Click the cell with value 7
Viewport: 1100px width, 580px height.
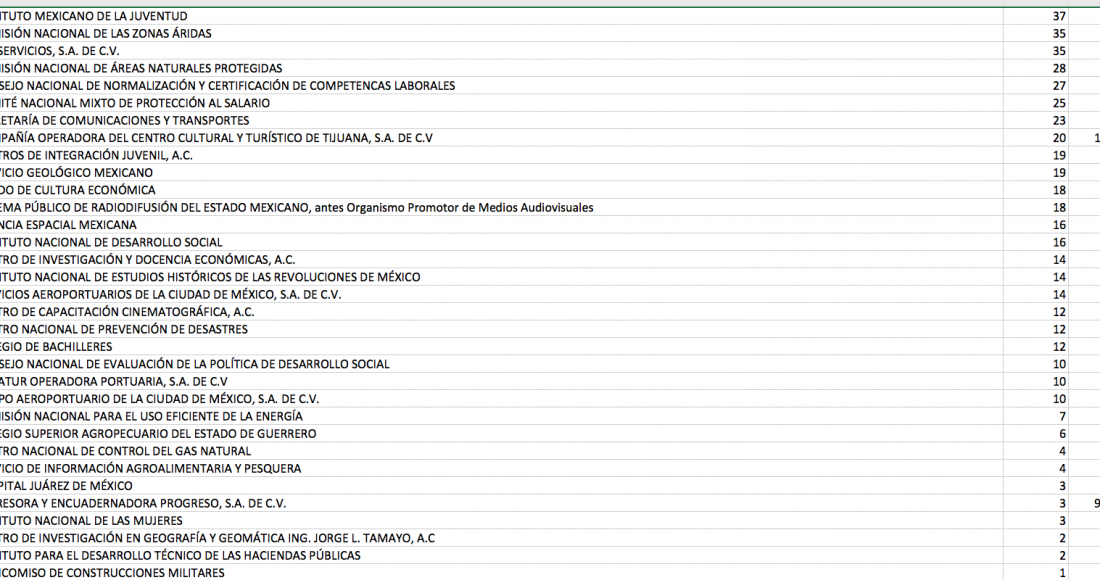(x=1062, y=415)
